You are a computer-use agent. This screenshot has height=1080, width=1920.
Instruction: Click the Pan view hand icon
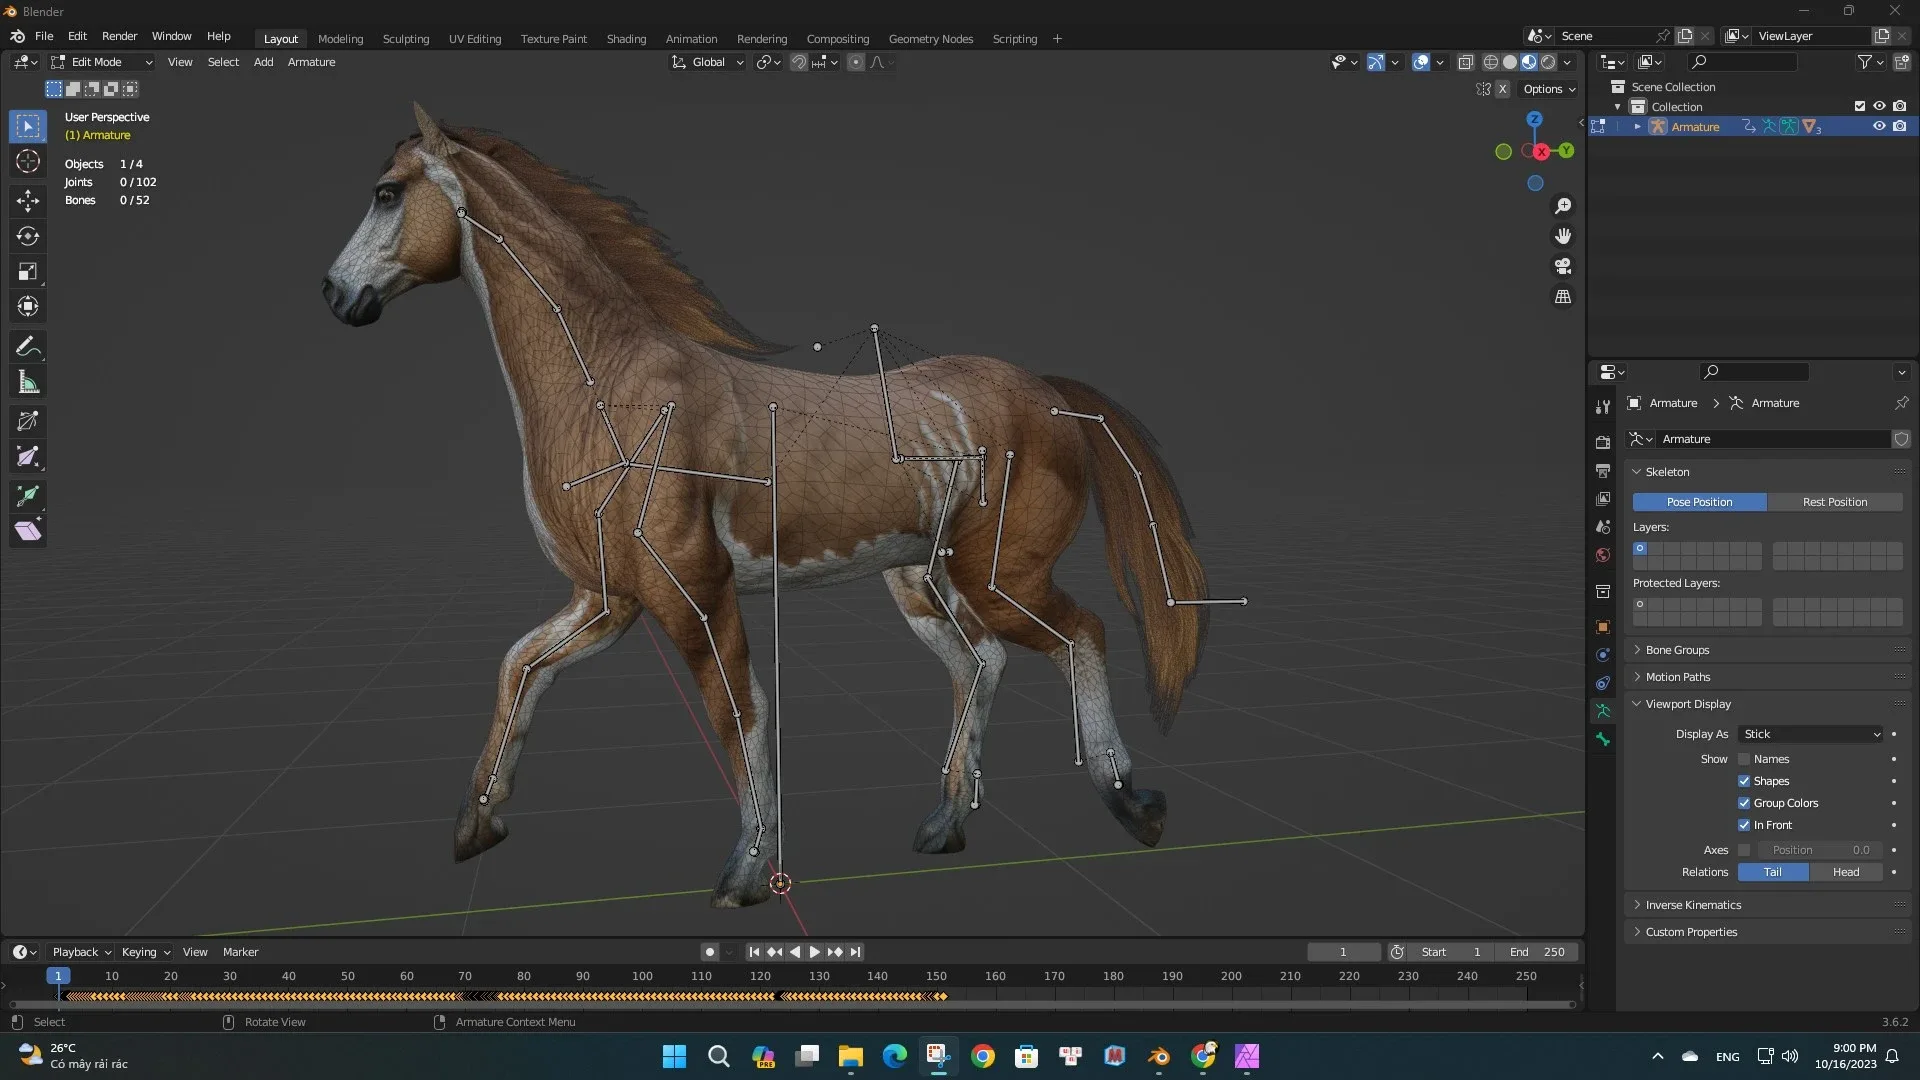(x=1562, y=236)
